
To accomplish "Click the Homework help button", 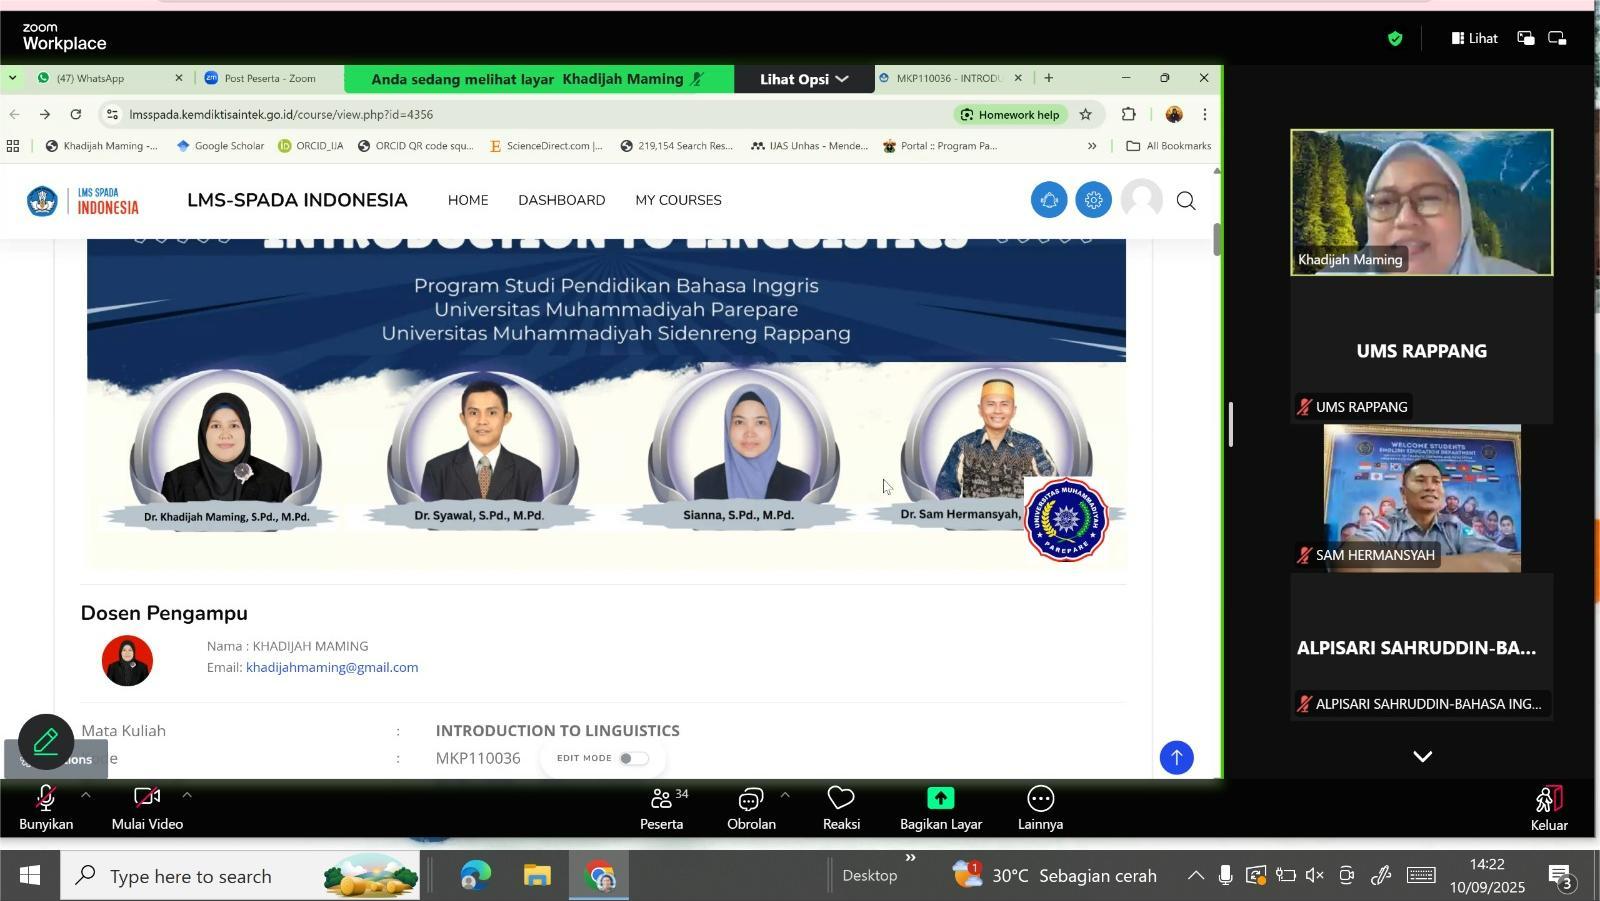I will 1010,115.
